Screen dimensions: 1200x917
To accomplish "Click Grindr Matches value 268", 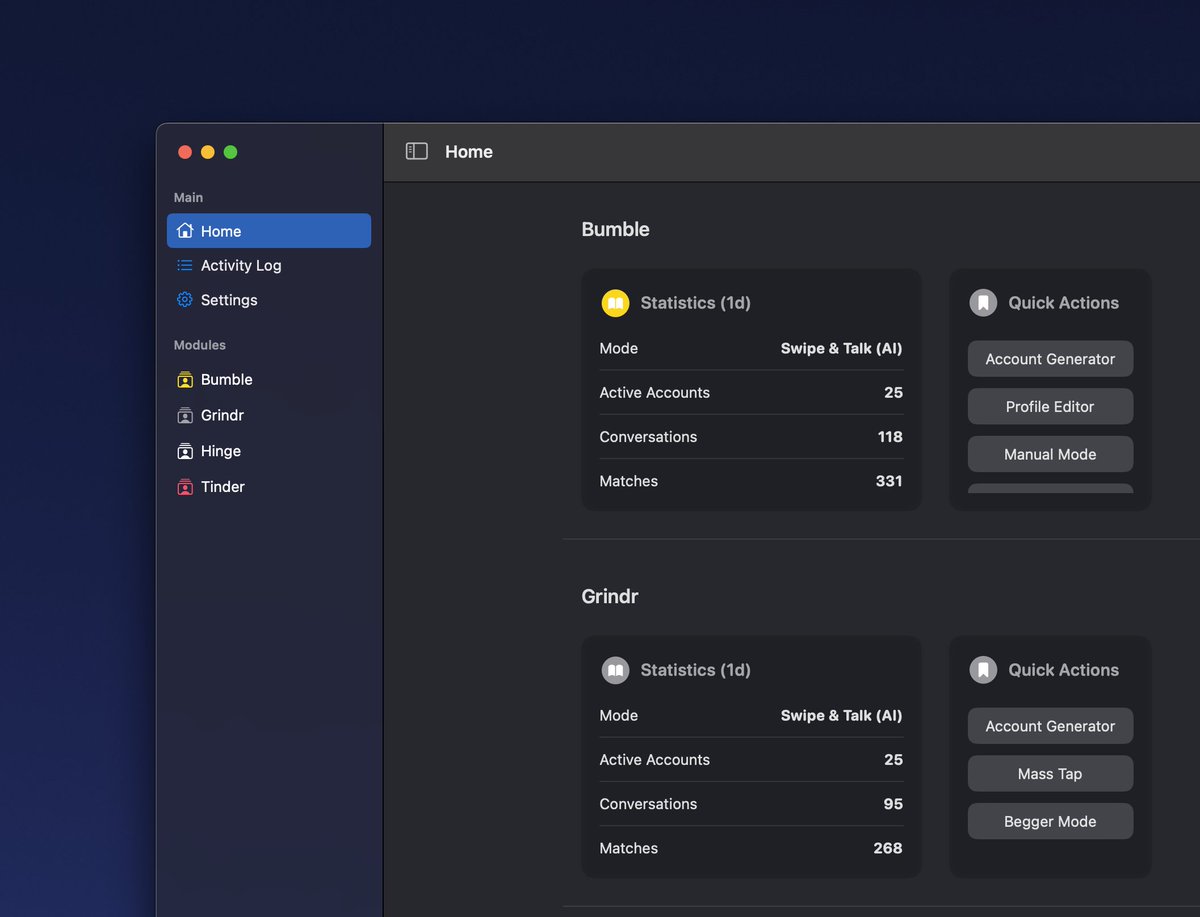I will point(888,848).
